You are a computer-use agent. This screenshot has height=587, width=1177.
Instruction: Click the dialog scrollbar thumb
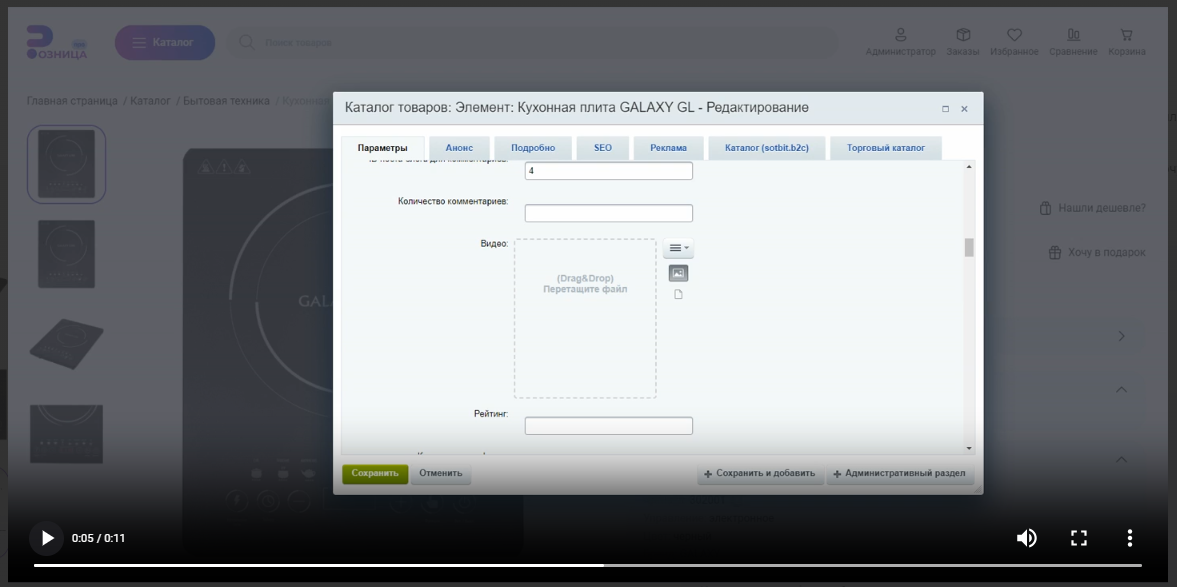[x=969, y=248]
